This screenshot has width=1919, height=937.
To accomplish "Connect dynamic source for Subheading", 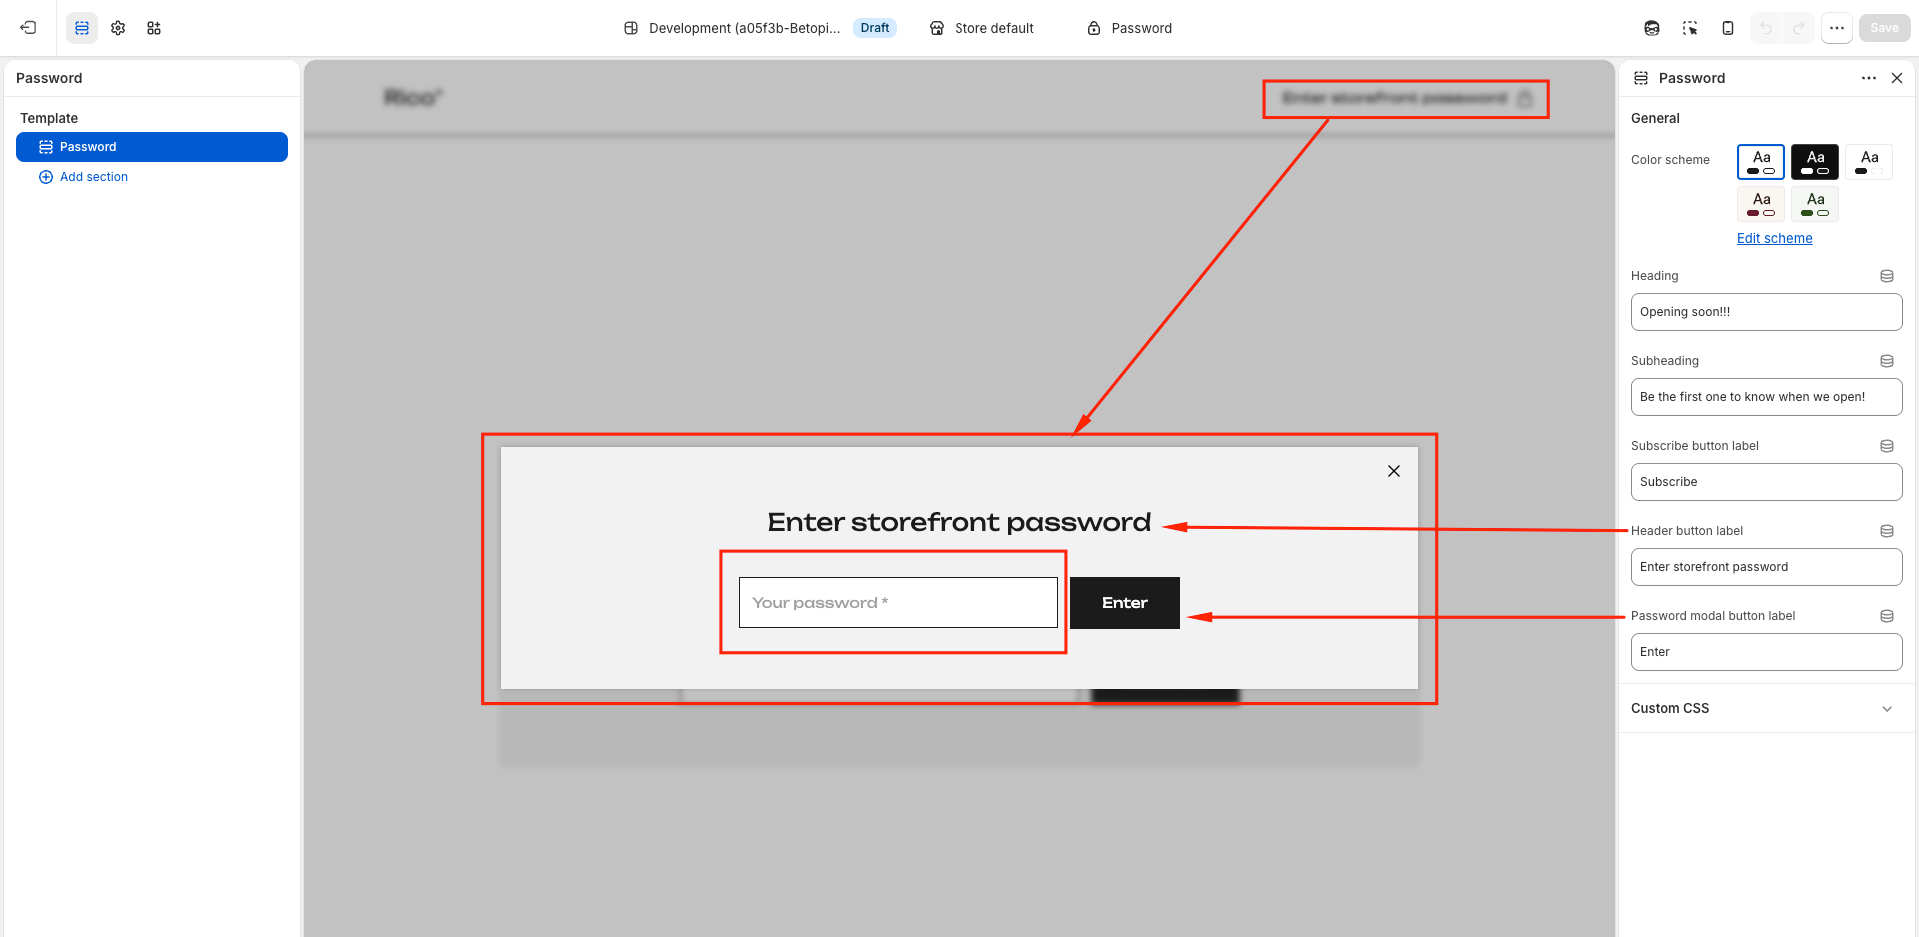I will point(1887,361).
